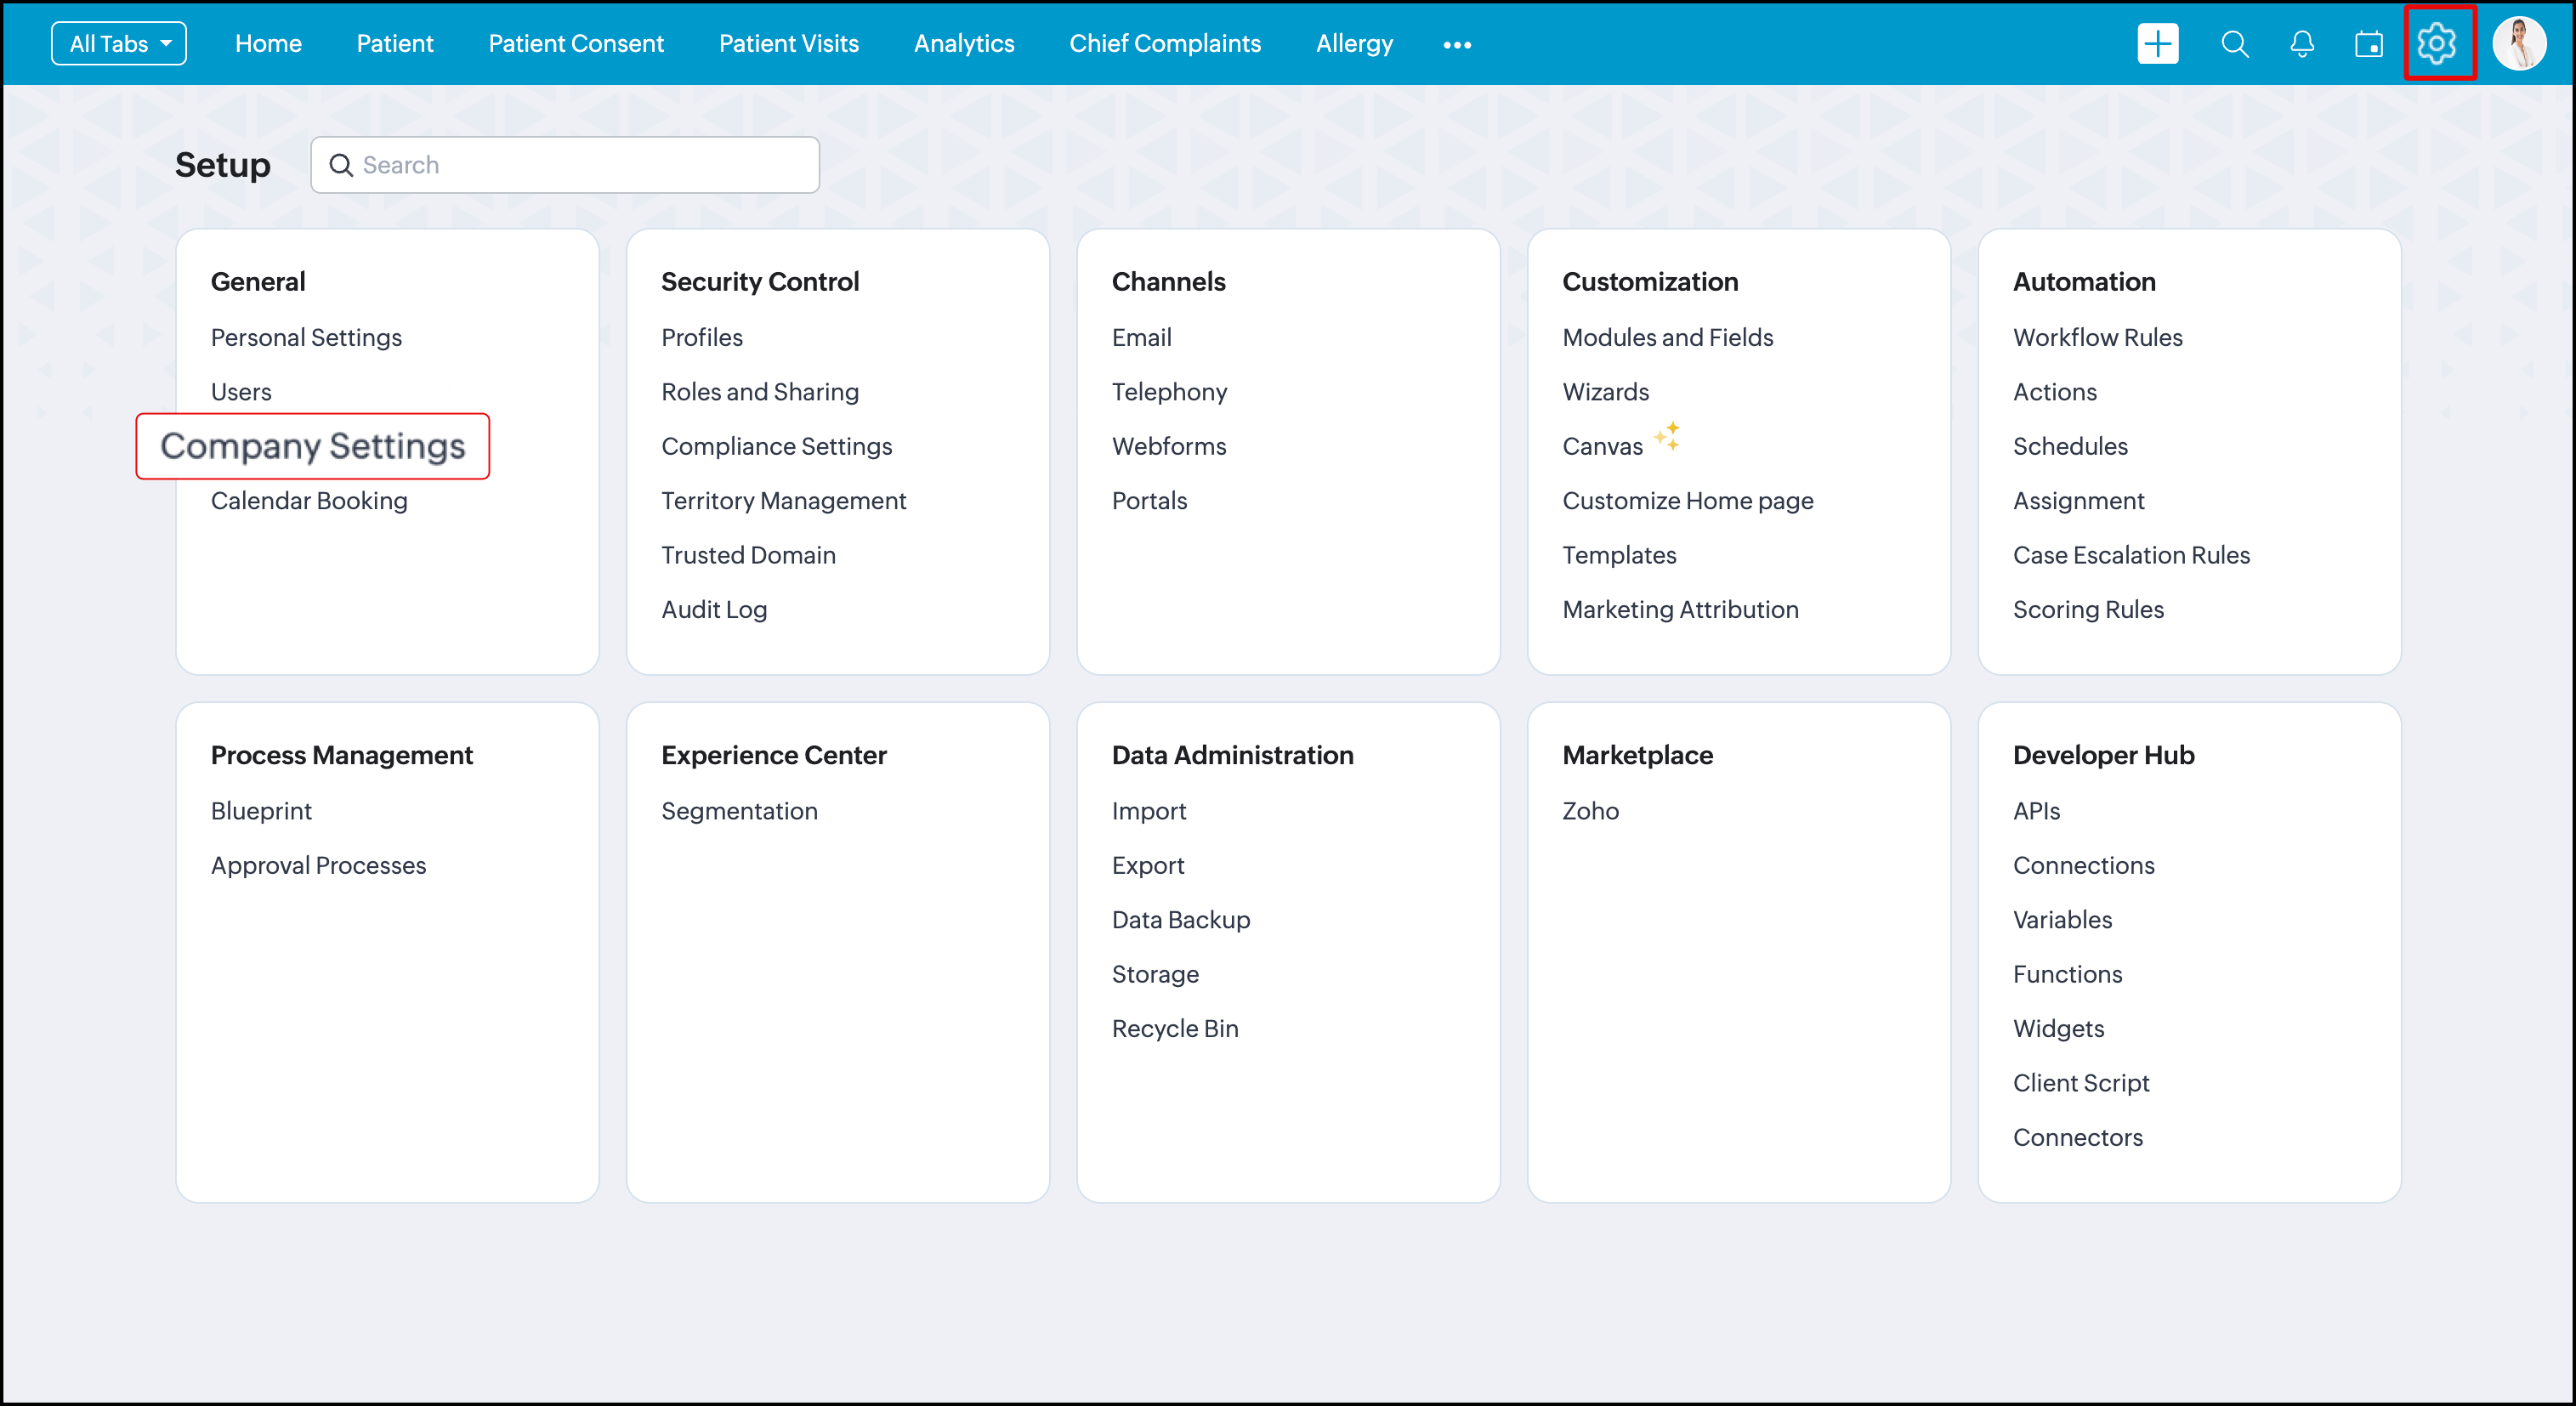Select Roles and Sharing option
This screenshot has width=2576, height=1406.
[x=759, y=392]
